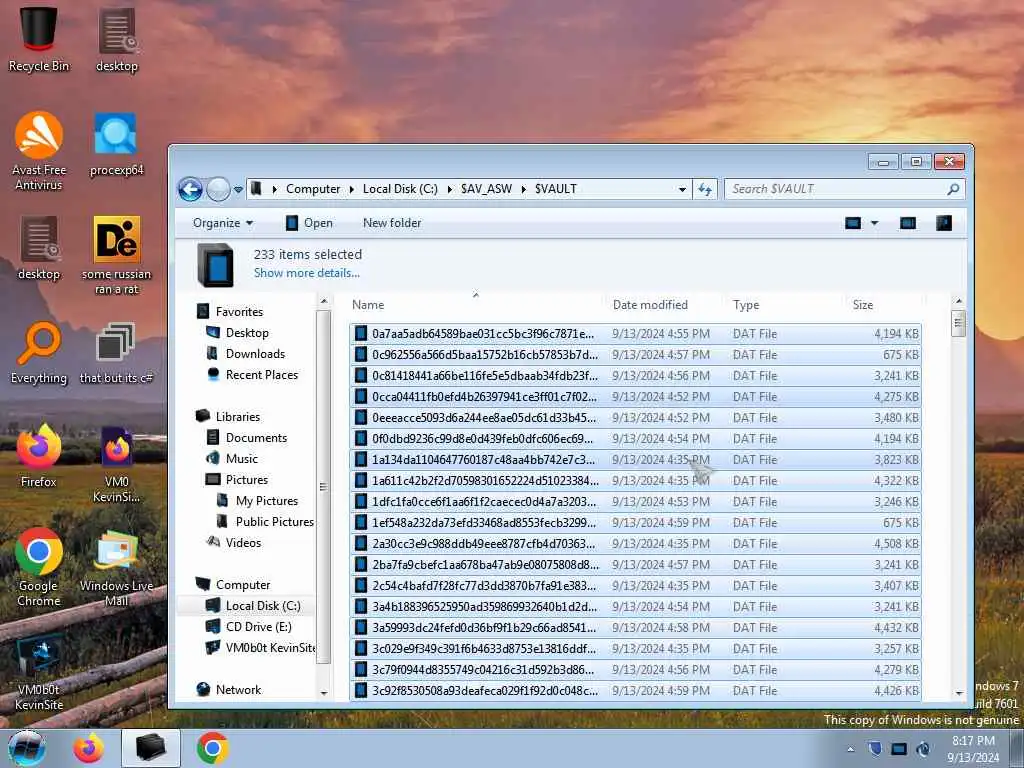1024x768 pixels.
Task: Click the Explorer window taskbar button
Action: coord(151,748)
